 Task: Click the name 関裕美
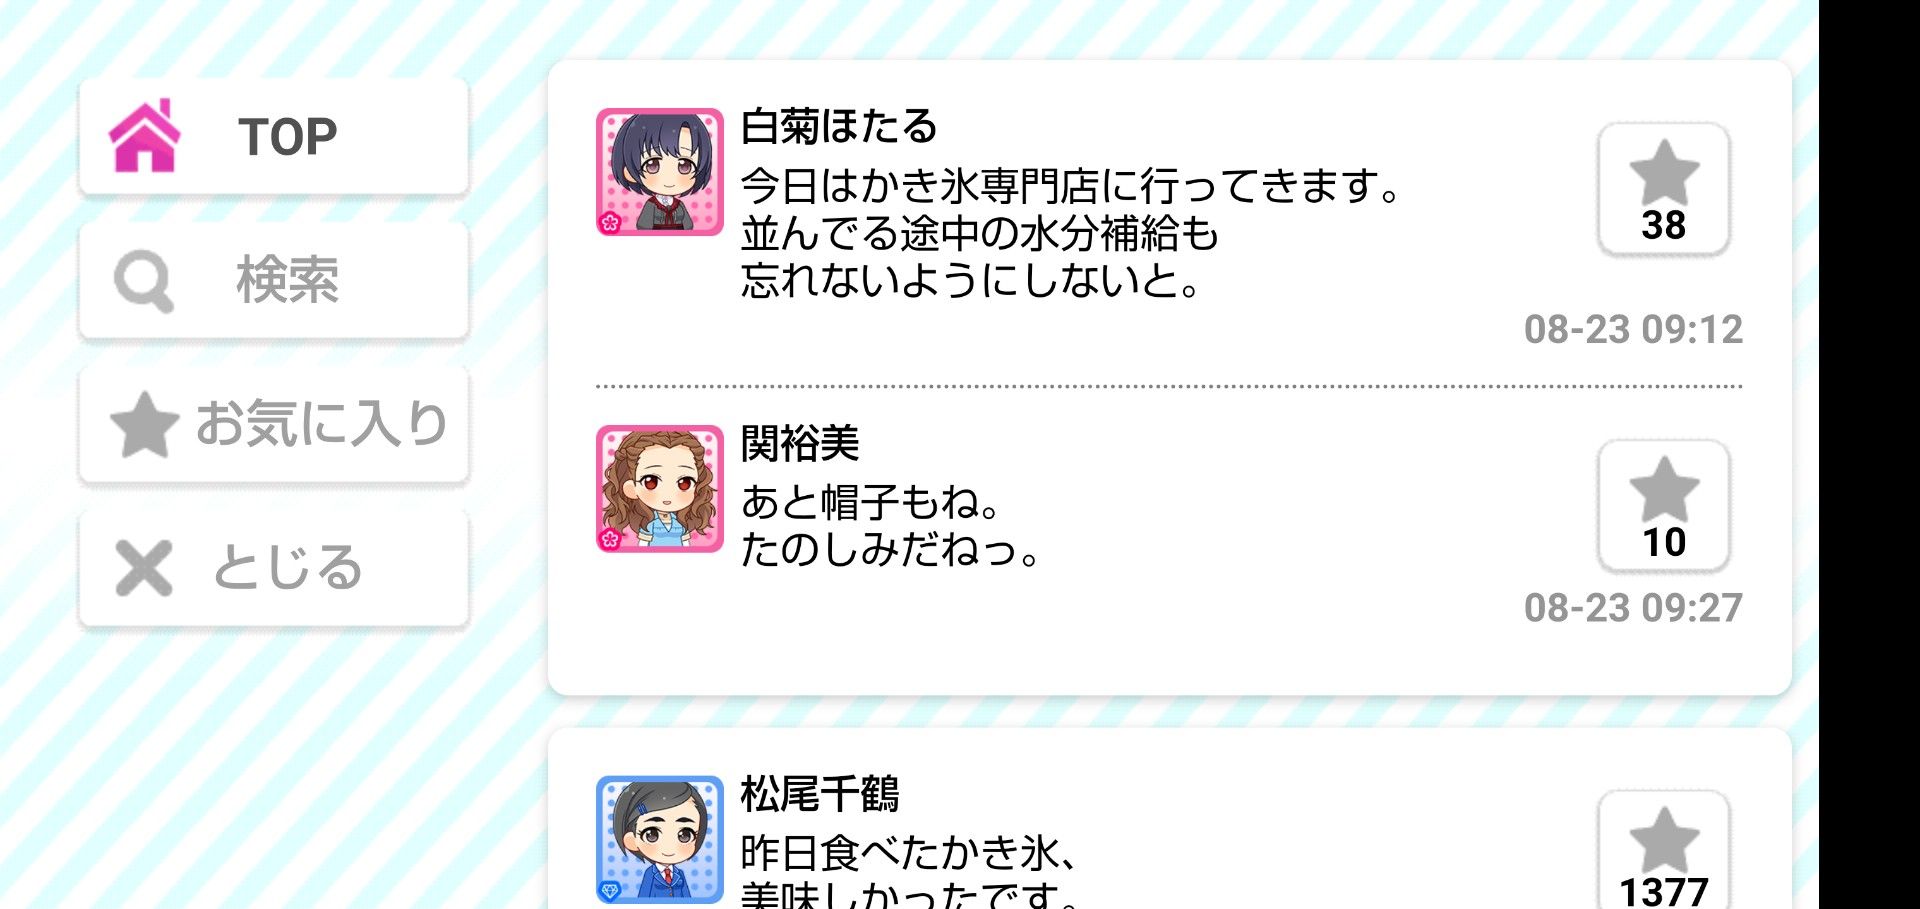click(800, 444)
